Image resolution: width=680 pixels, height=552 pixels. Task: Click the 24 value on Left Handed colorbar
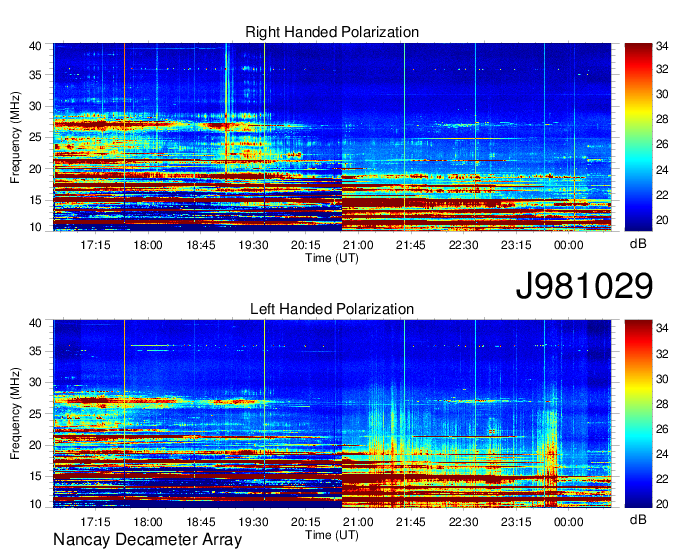(662, 454)
